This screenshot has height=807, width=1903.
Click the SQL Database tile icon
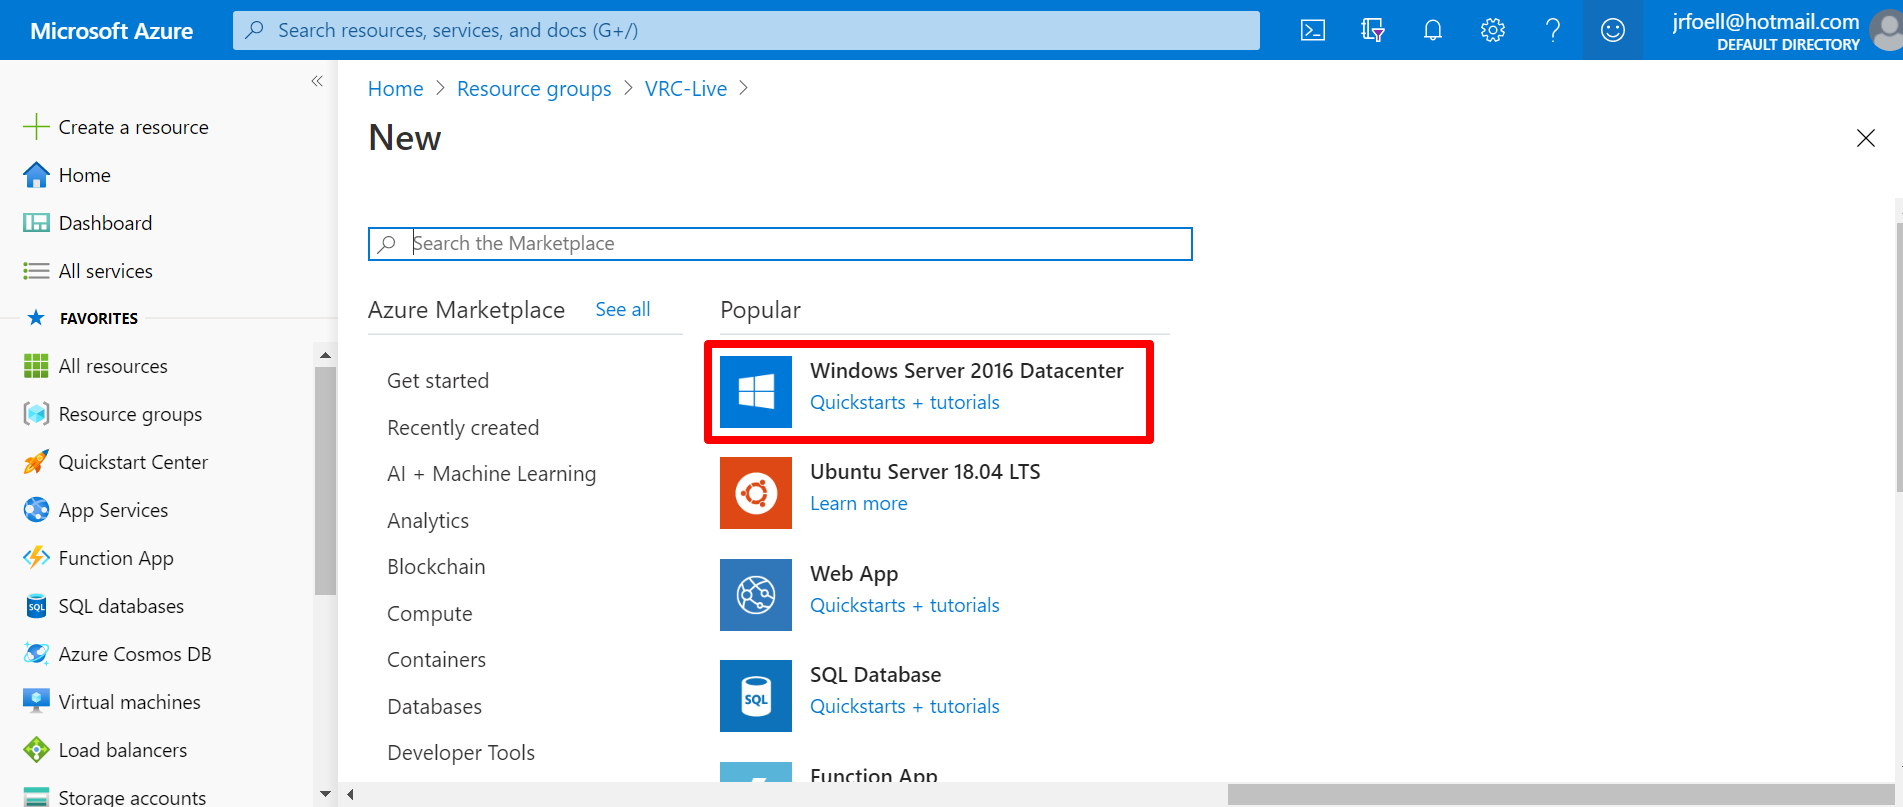tap(756, 696)
